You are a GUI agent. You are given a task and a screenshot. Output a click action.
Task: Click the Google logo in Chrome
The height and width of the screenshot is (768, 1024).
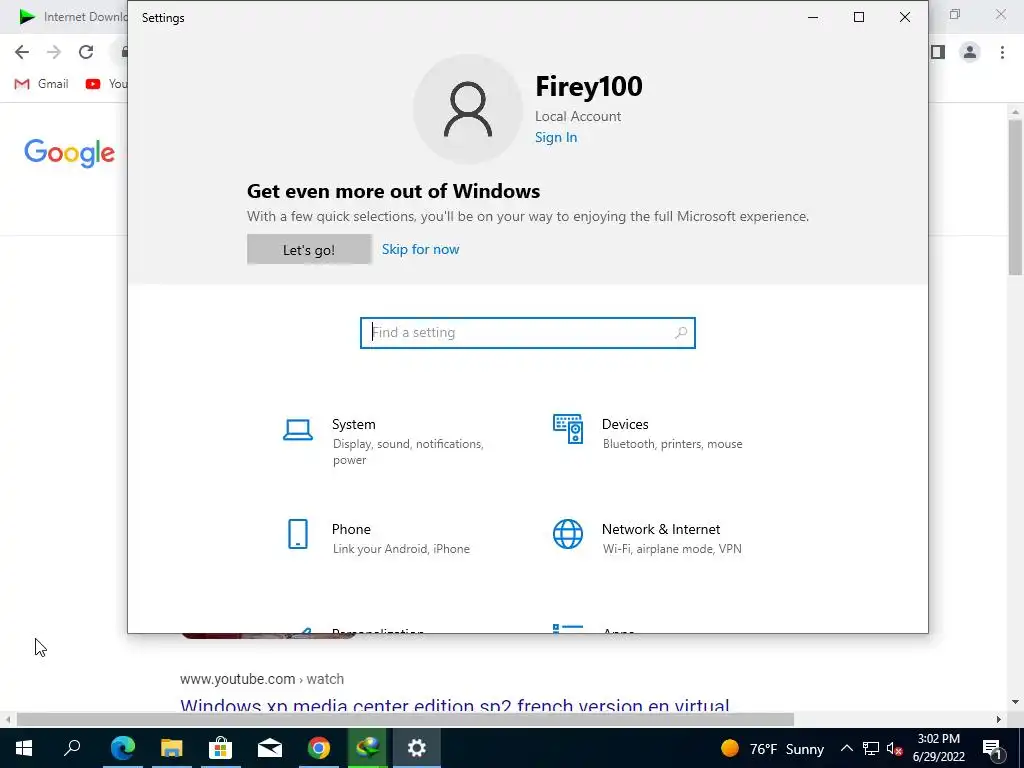coord(69,153)
